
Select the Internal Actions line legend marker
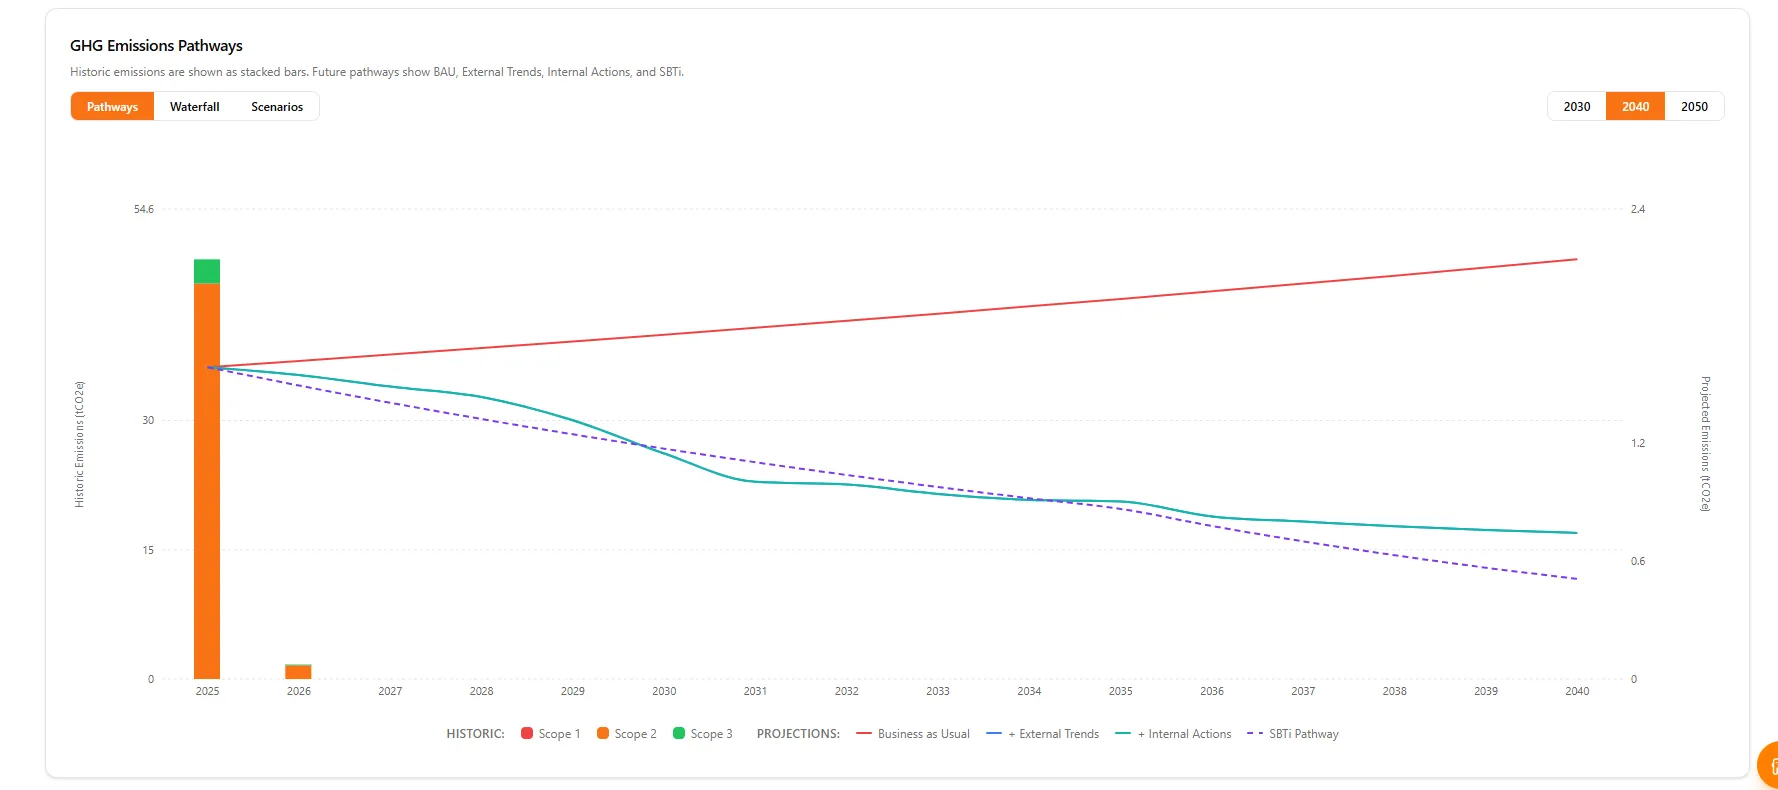(1125, 733)
